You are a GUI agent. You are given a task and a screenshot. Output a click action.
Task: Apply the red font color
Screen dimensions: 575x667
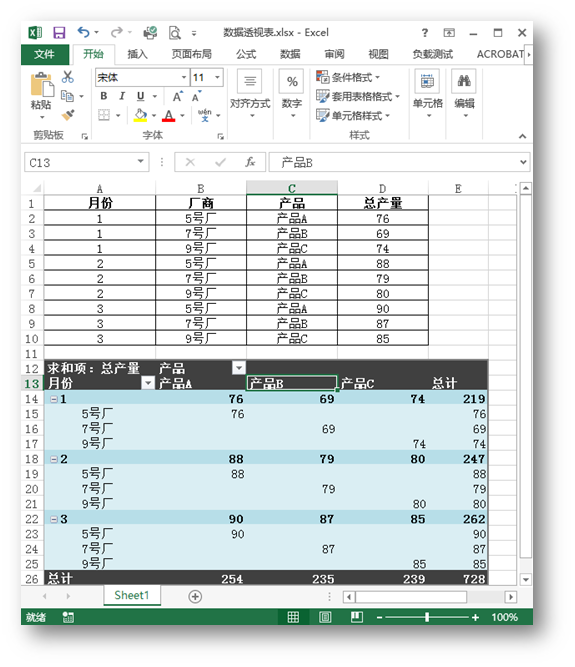click(x=169, y=115)
